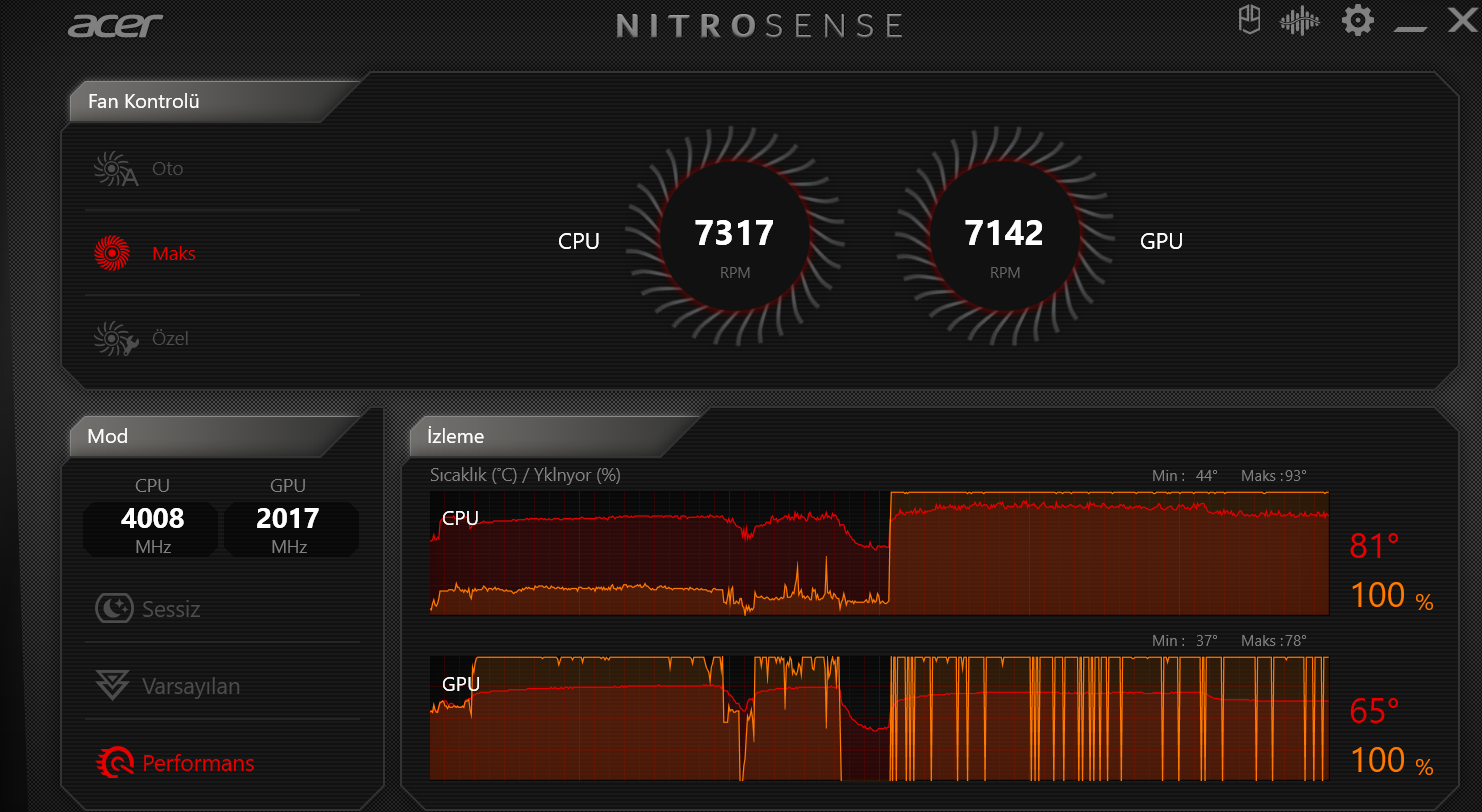Click the GPU graph Min : 37° label
Screen dimensions: 1482x812
coord(1185,641)
